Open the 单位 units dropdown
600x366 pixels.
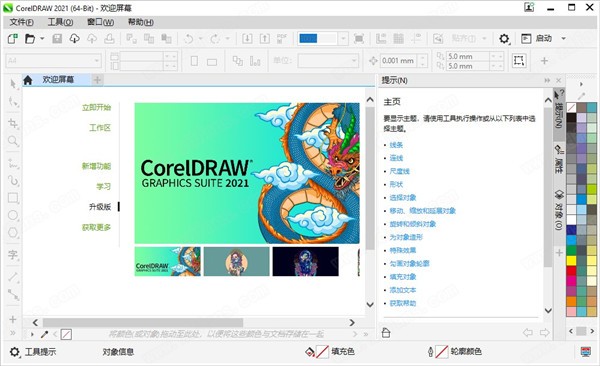tap(354, 60)
